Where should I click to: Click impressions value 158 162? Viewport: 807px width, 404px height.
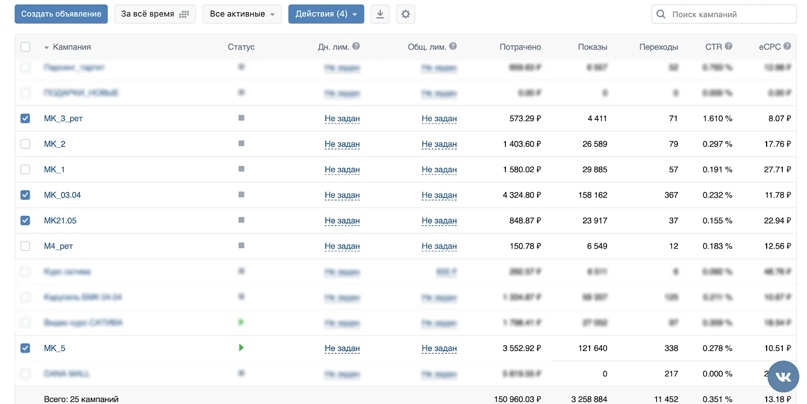click(x=593, y=195)
